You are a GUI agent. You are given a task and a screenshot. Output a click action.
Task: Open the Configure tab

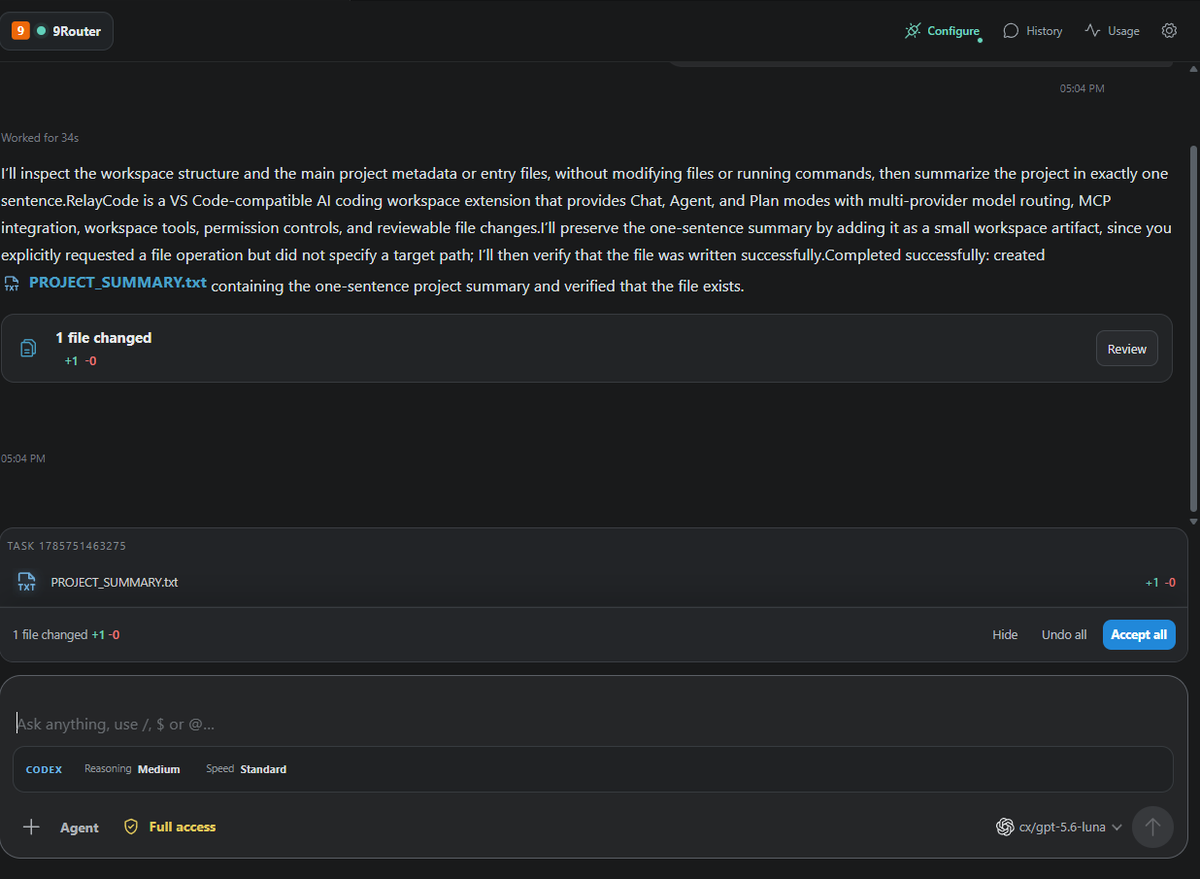[x=942, y=31]
